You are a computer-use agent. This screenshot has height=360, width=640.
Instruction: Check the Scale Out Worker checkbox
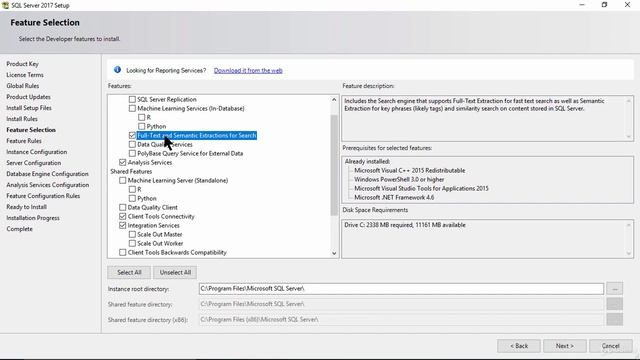[x=132, y=243]
